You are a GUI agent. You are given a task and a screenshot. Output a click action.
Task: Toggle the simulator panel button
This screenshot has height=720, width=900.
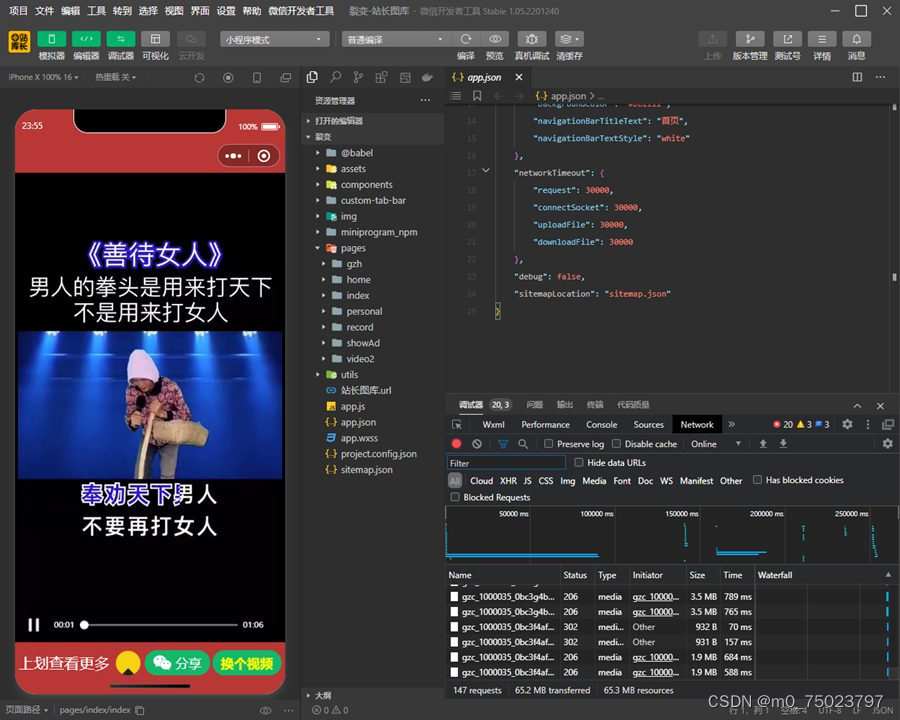click(x=52, y=39)
